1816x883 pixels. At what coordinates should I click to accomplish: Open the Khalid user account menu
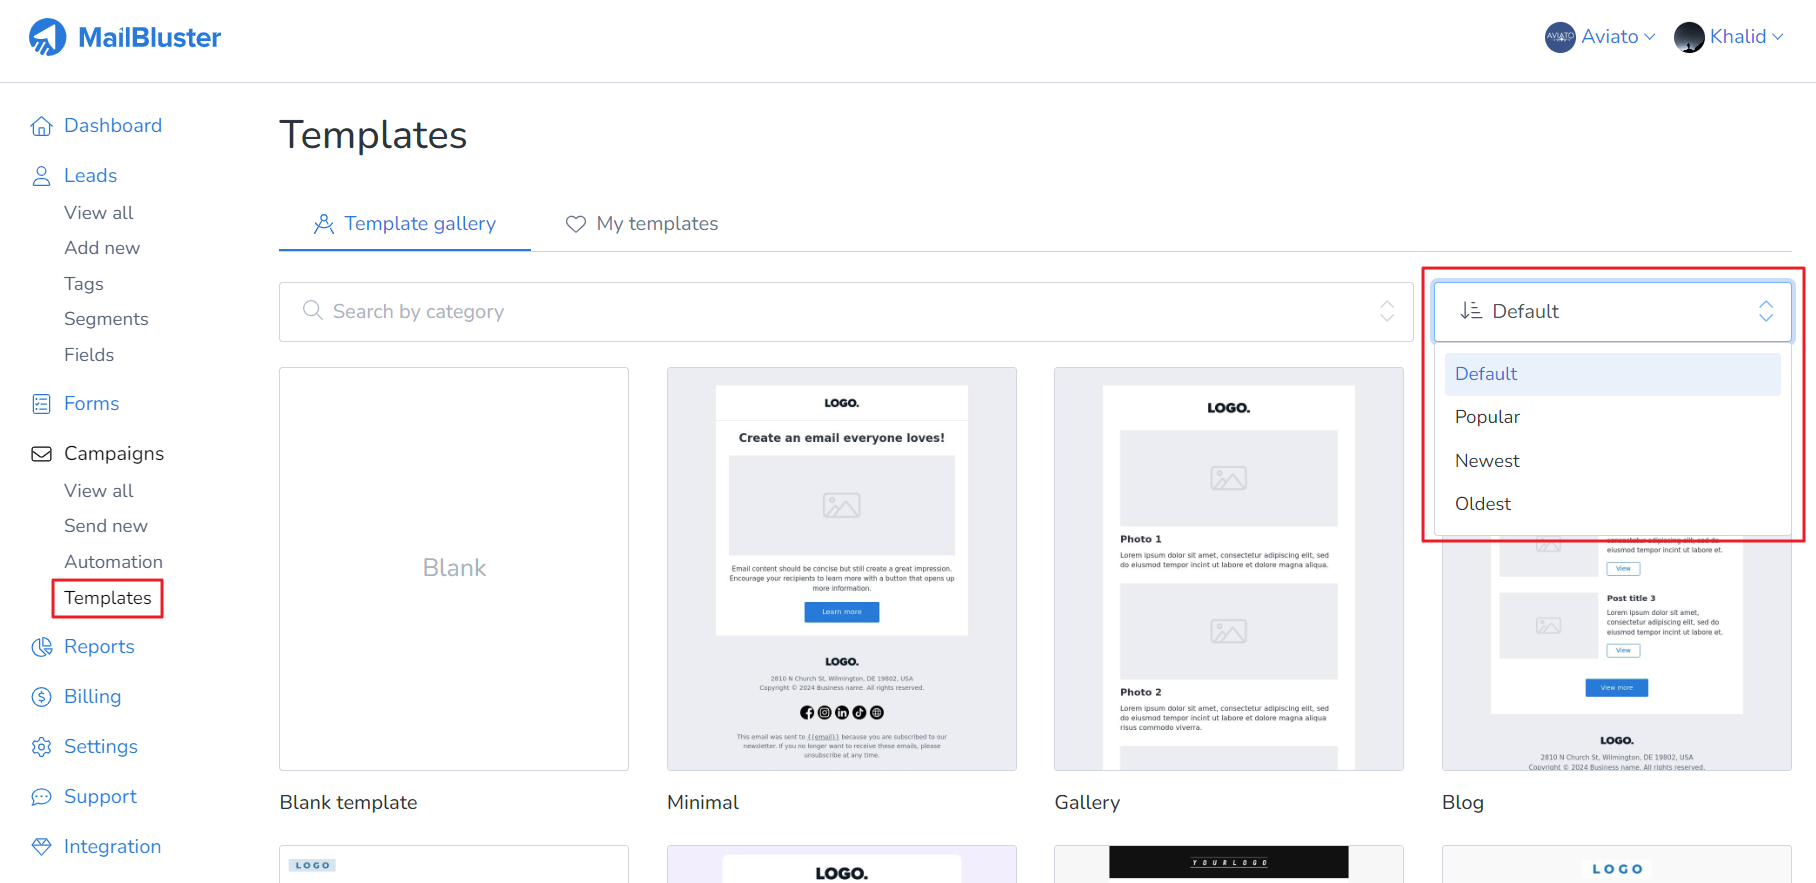coord(1729,37)
